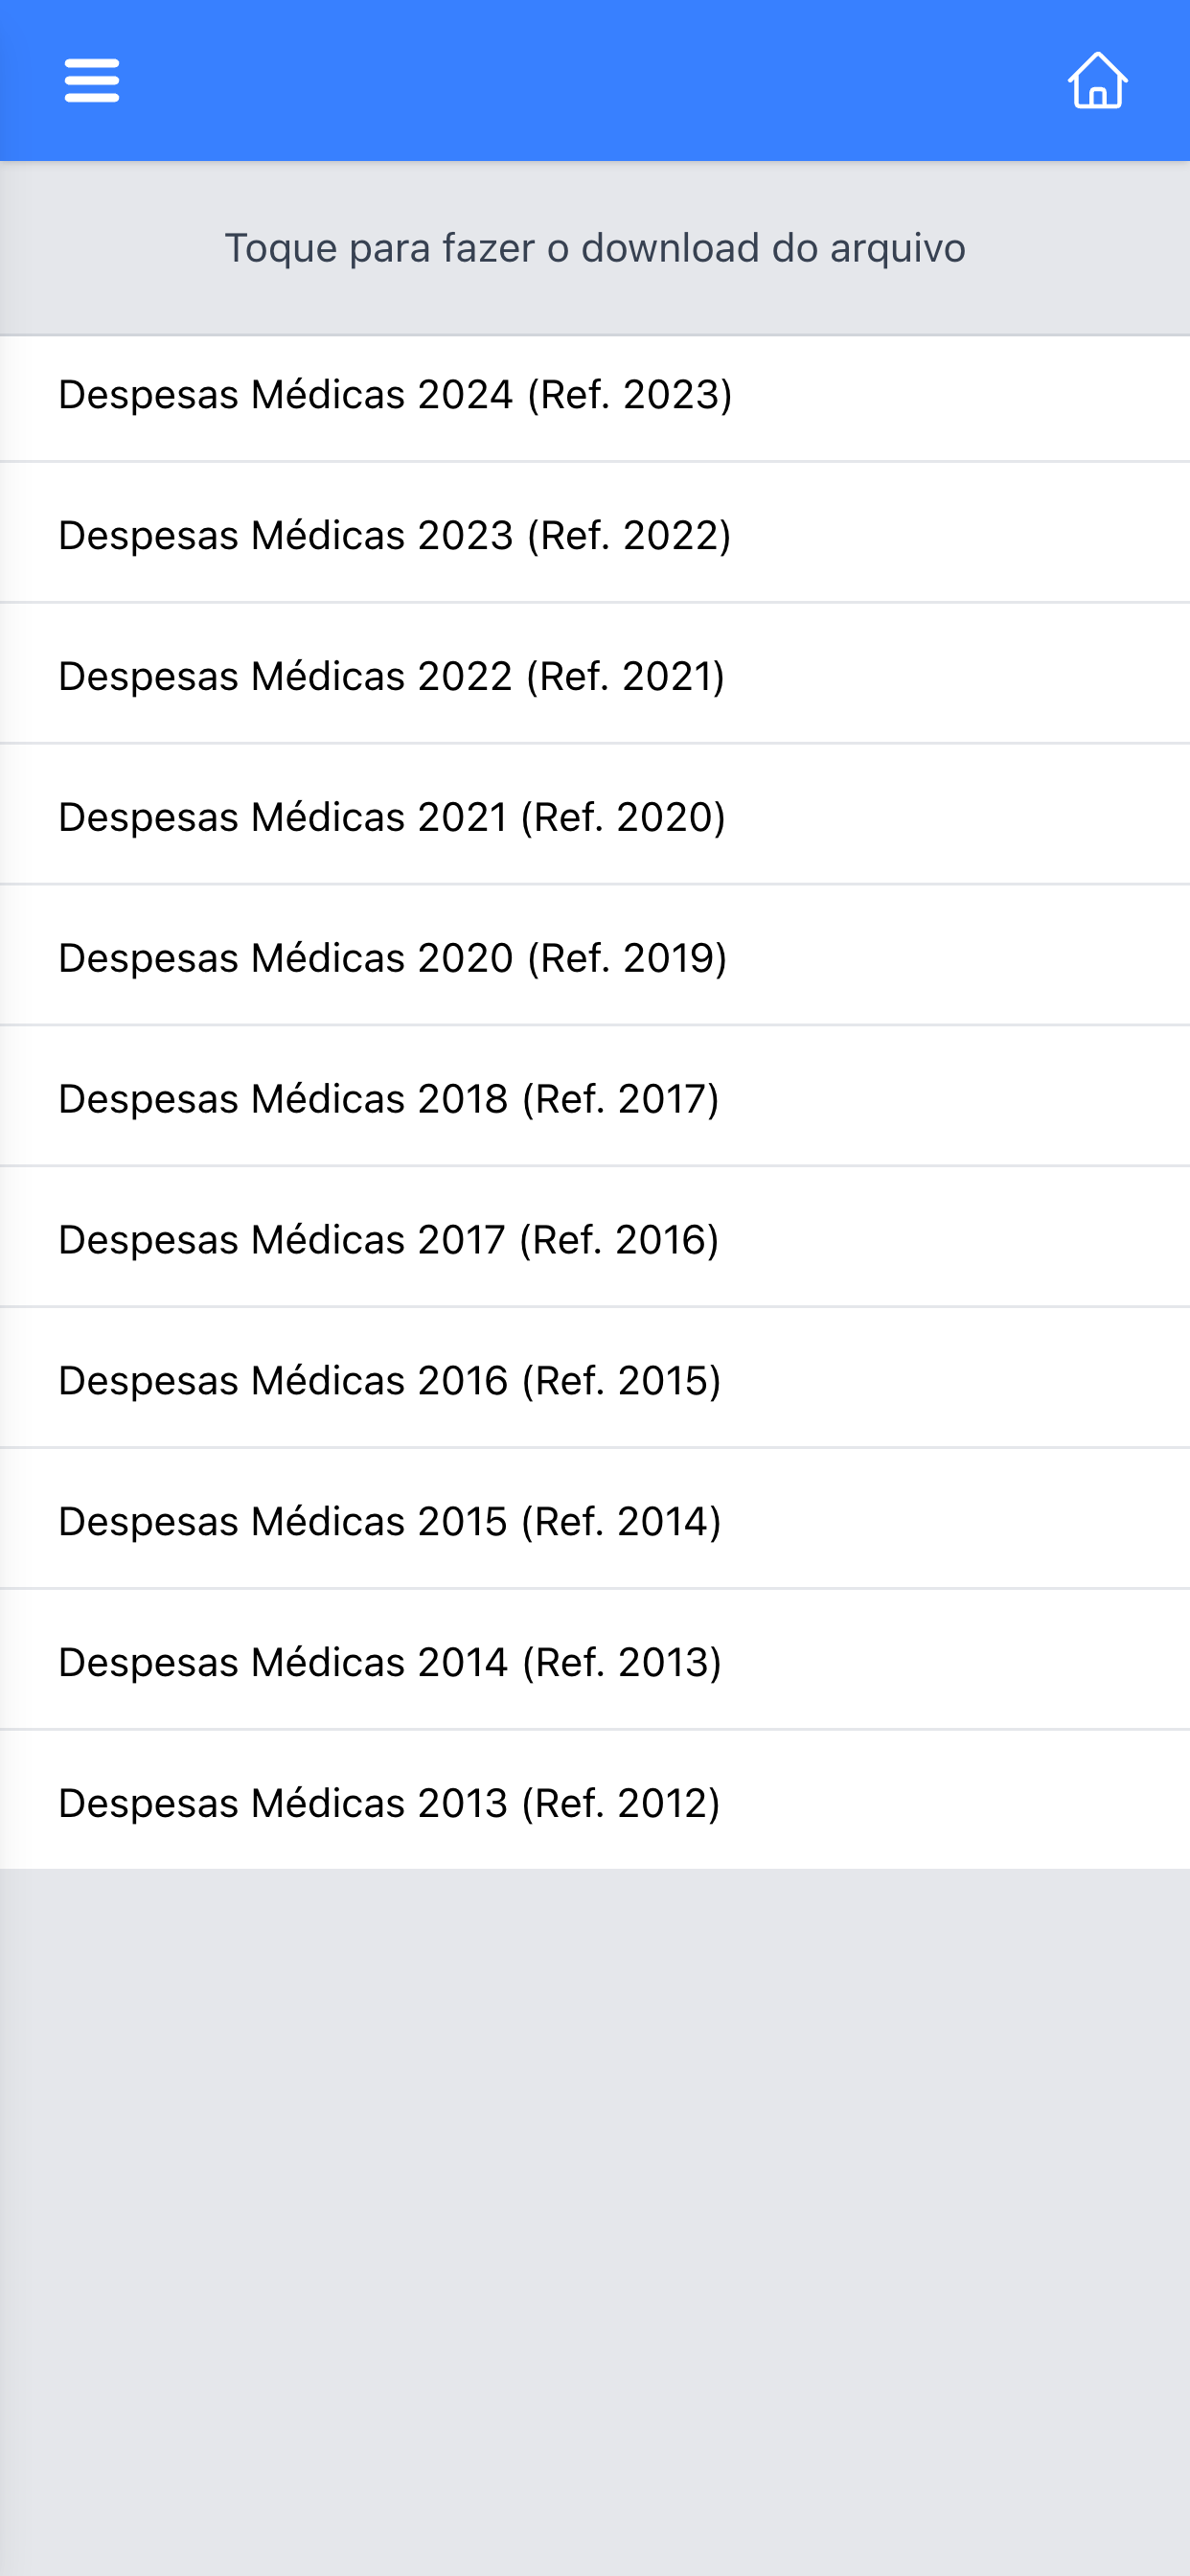This screenshot has width=1190, height=2576.
Task: Get the oldest report, referencing 2012
Action: pyautogui.click(x=595, y=1801)
